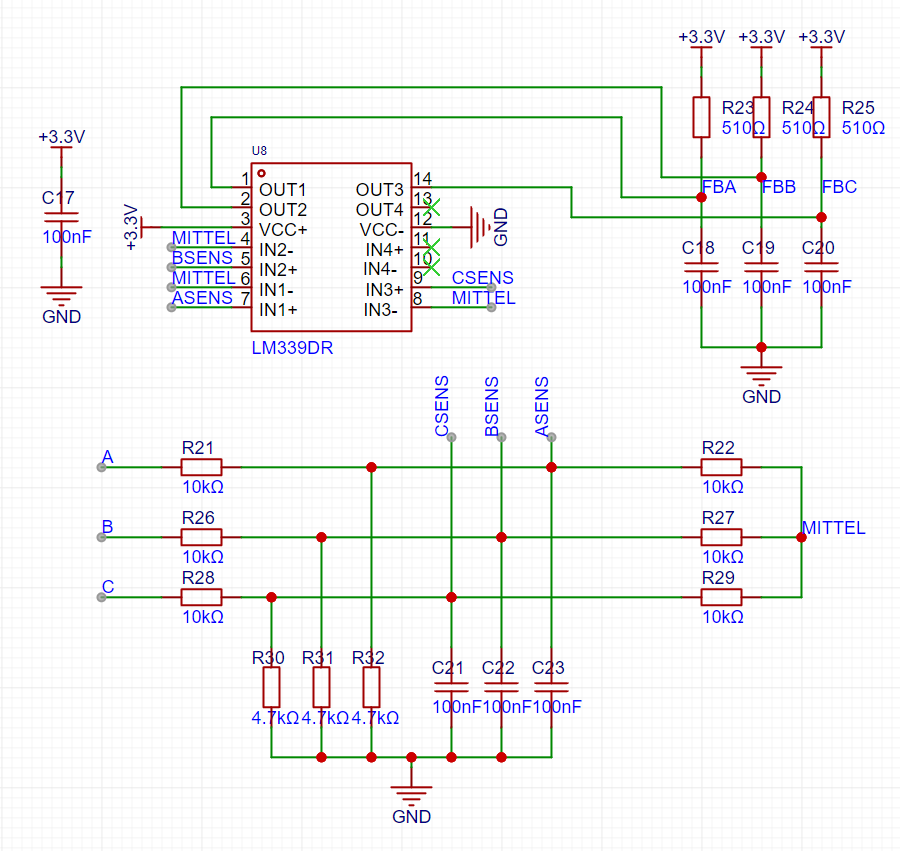The width and height of the screenshot is (900, 851).
Task: Select the MITTEL net label at pin 8
Action: (483, 298)
